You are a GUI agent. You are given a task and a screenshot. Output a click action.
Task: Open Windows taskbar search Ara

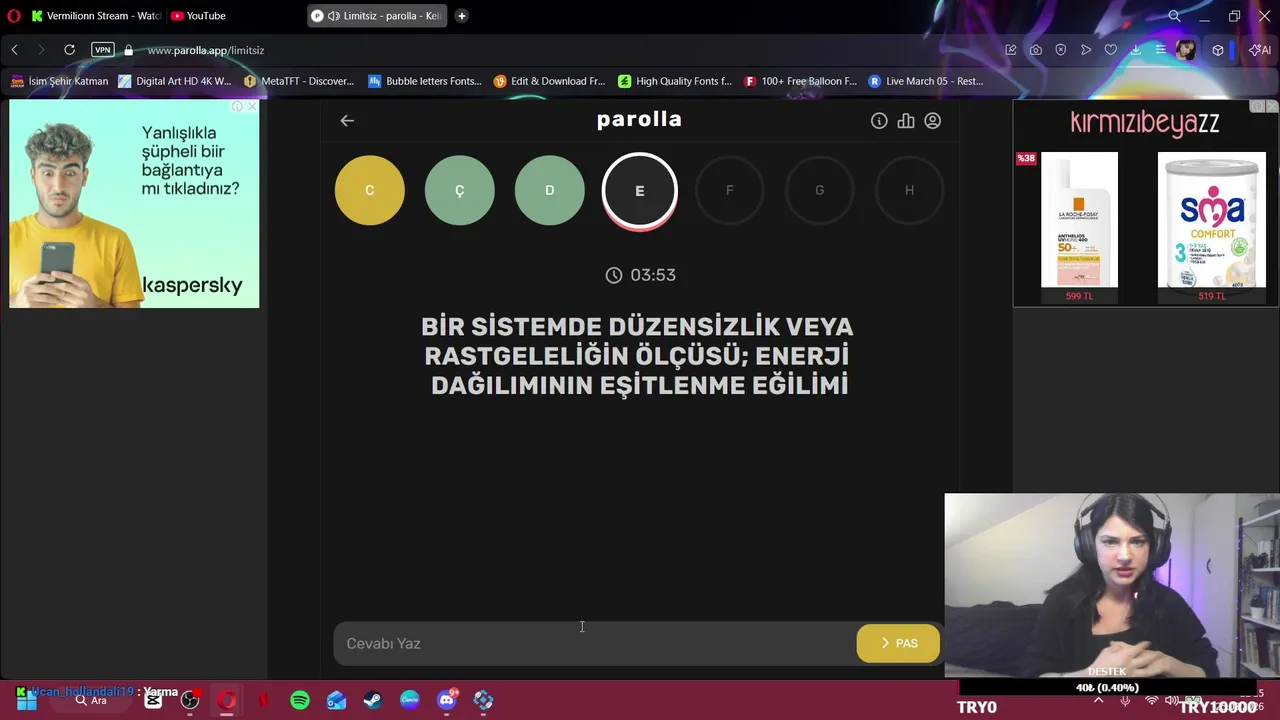(x=91, y=701)
